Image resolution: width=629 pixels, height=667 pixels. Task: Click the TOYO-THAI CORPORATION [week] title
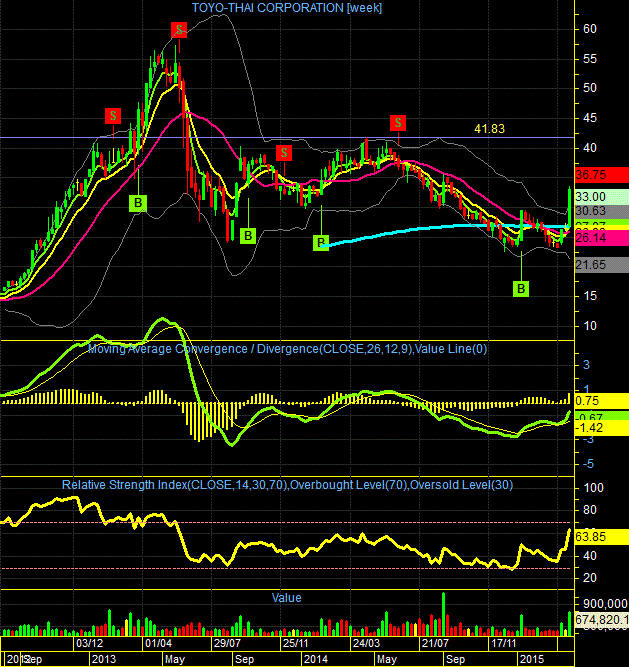coord(286,8)
